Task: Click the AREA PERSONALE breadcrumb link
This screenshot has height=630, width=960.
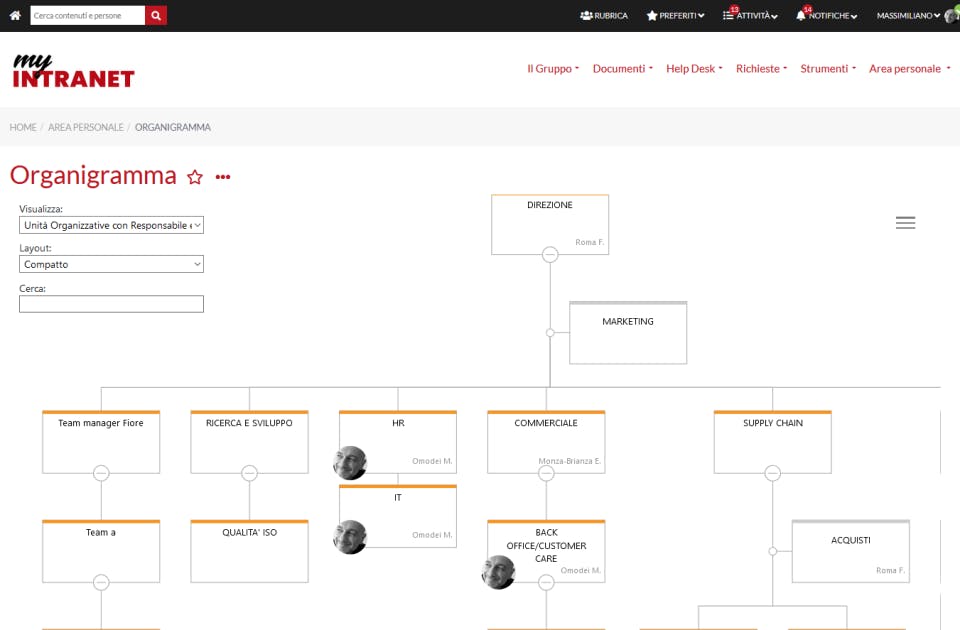Action: pyautogui.click(x=86, y=127)
